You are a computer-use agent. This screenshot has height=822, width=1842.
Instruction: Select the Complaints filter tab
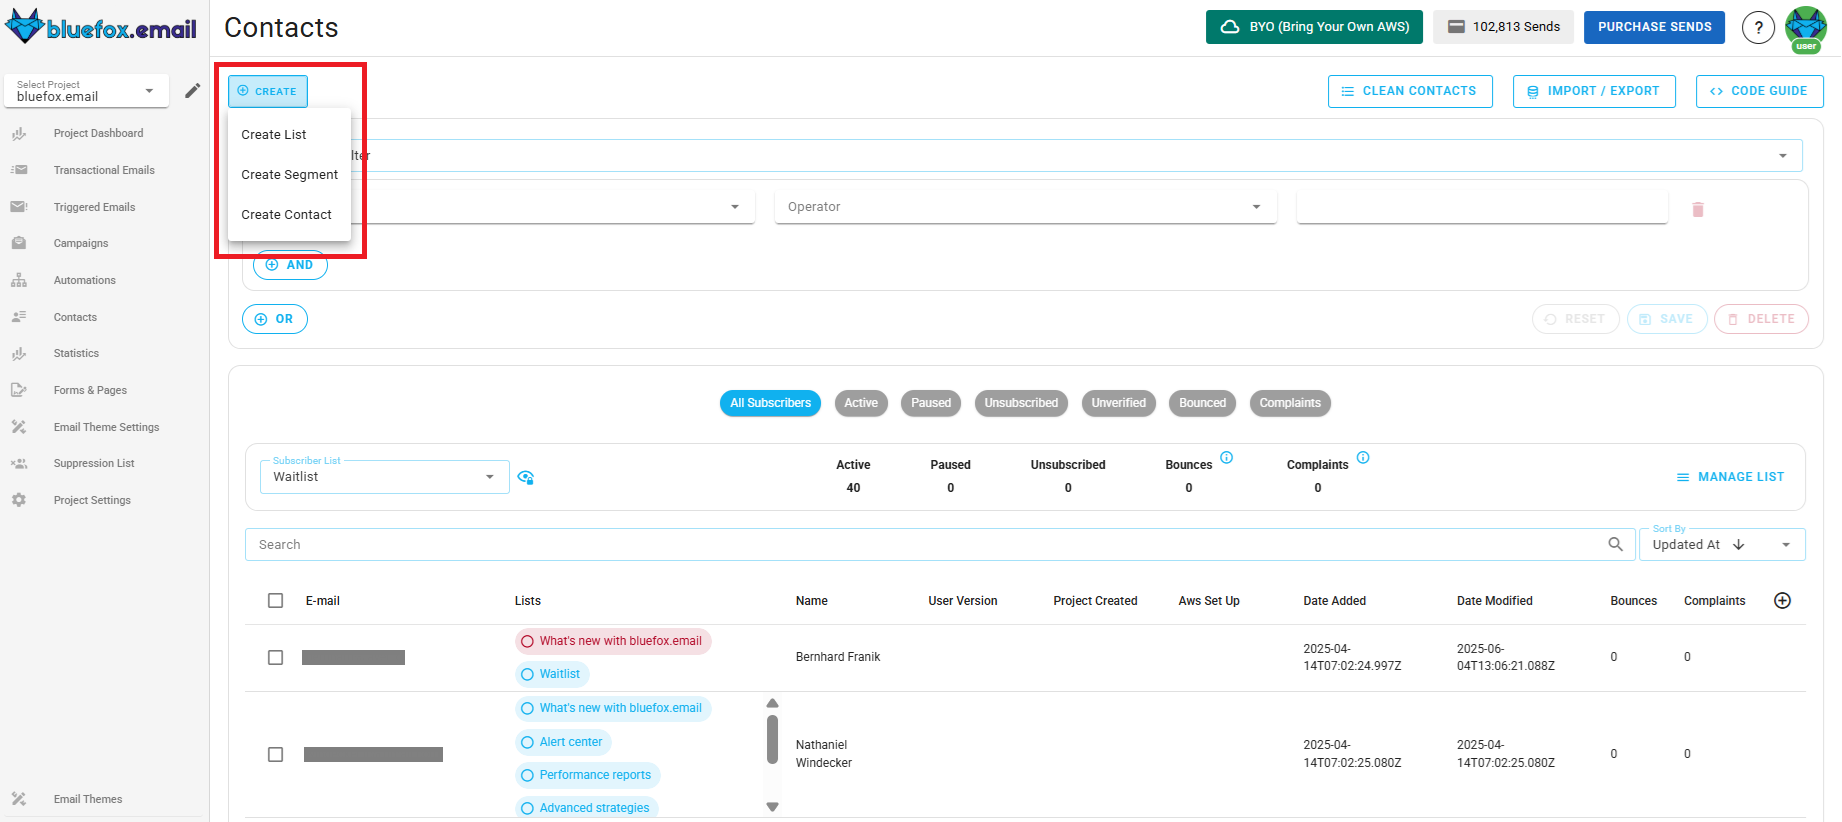coord(1290,403)
